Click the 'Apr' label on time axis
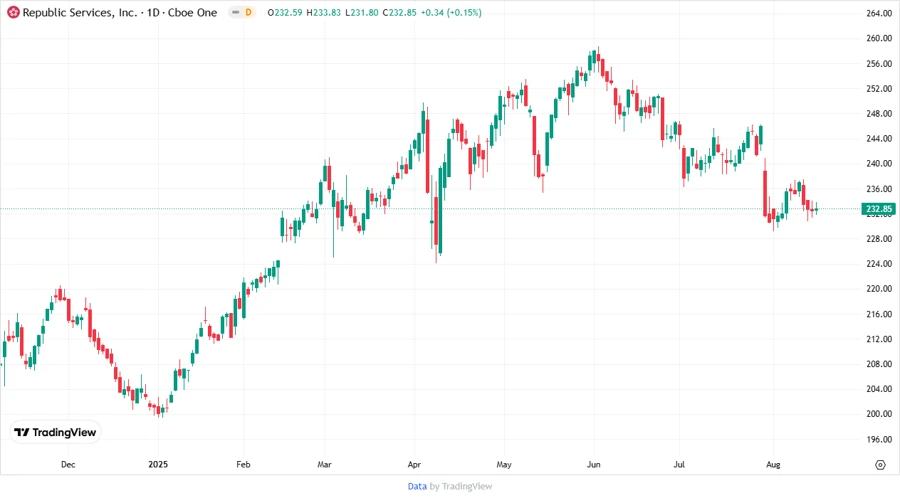The width and height of the screenshot is (900, 498). (414, 464)
